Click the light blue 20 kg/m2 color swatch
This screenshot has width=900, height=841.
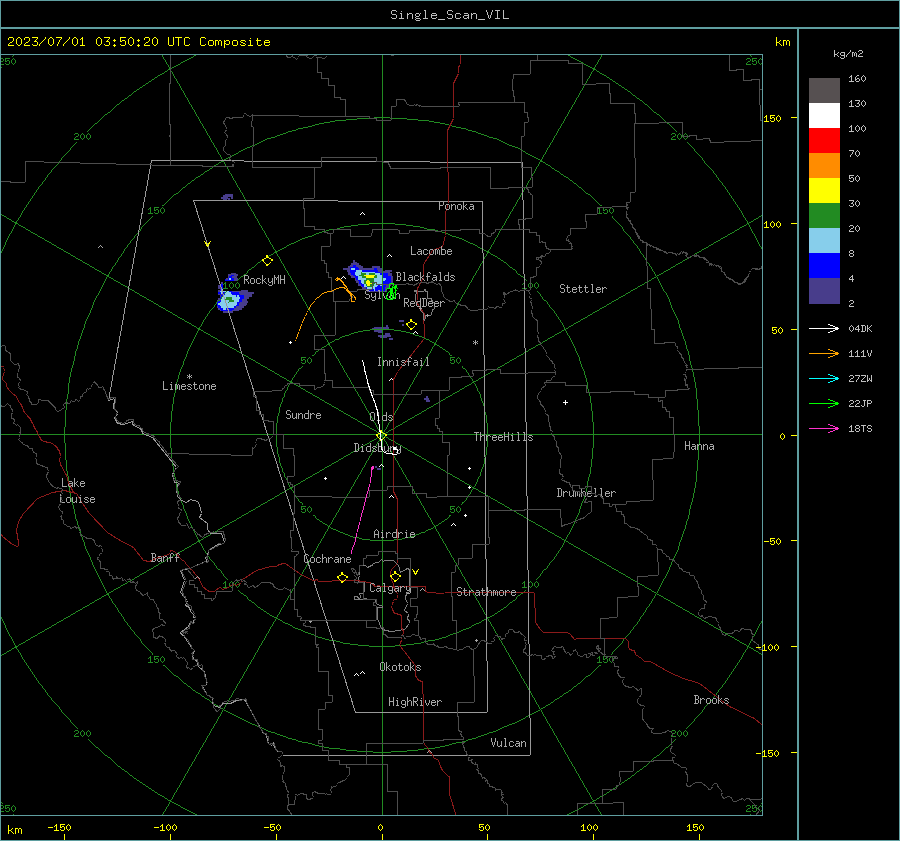[824, 241]
